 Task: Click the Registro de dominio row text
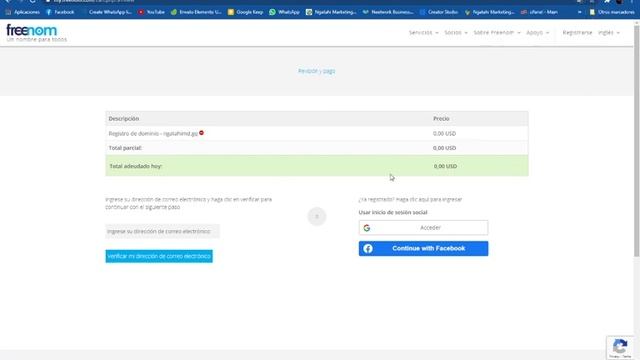[153, 133]
